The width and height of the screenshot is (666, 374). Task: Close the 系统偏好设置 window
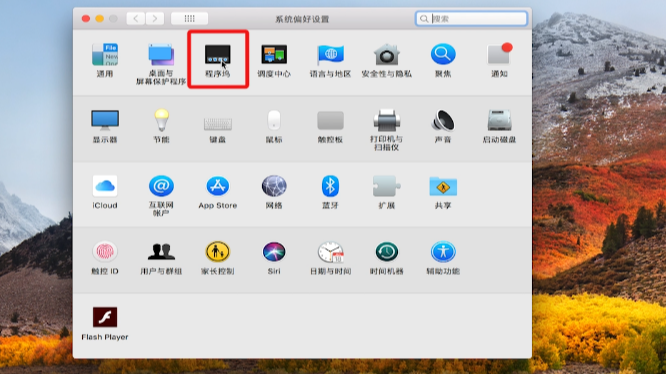(x=86, y=19)
